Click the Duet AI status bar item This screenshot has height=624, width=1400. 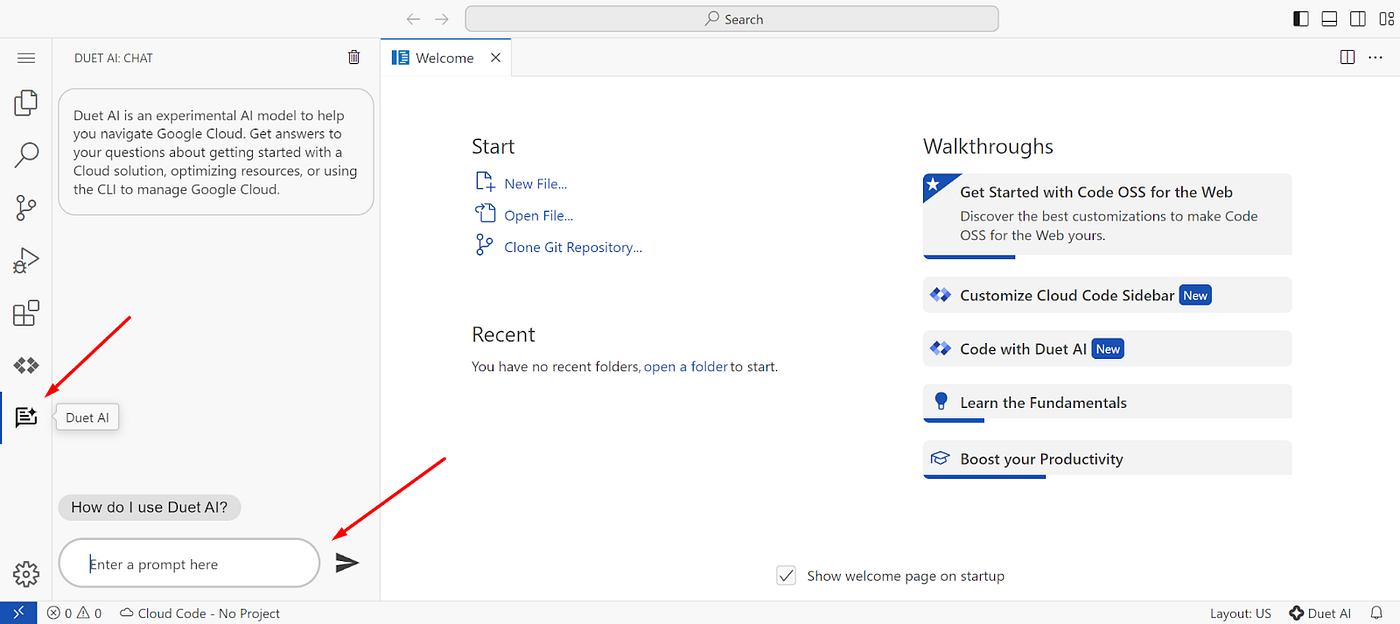pyautogui.click(x=1320, y=613)
